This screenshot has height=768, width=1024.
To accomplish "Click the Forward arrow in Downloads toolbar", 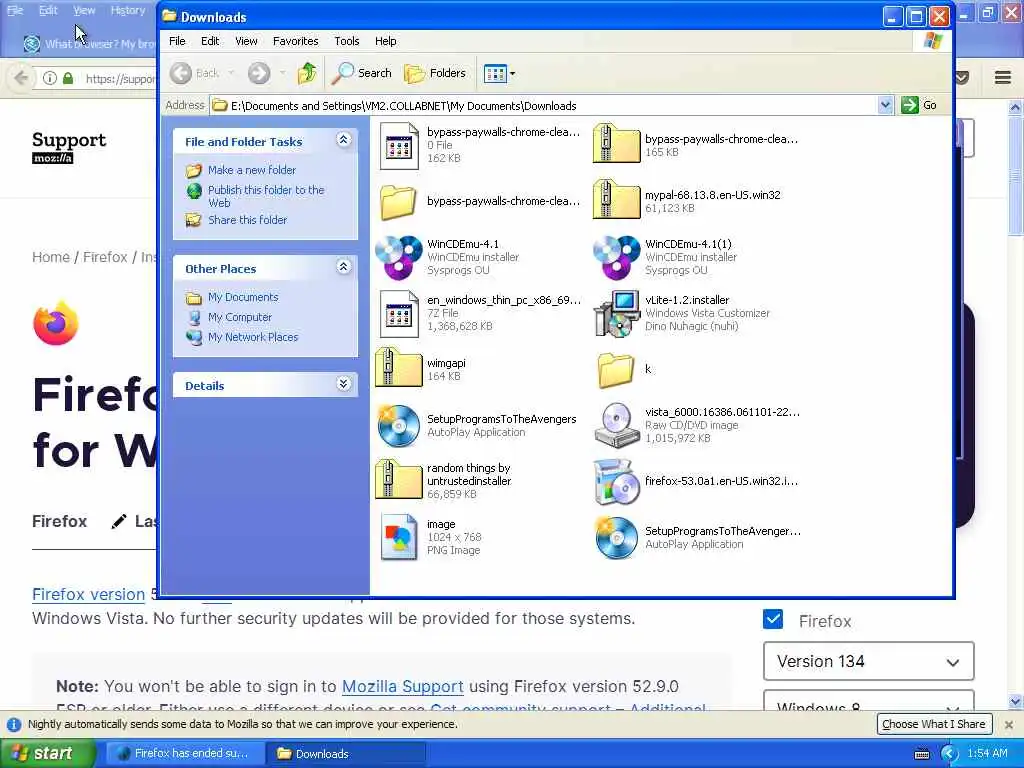I will point(259,73).
